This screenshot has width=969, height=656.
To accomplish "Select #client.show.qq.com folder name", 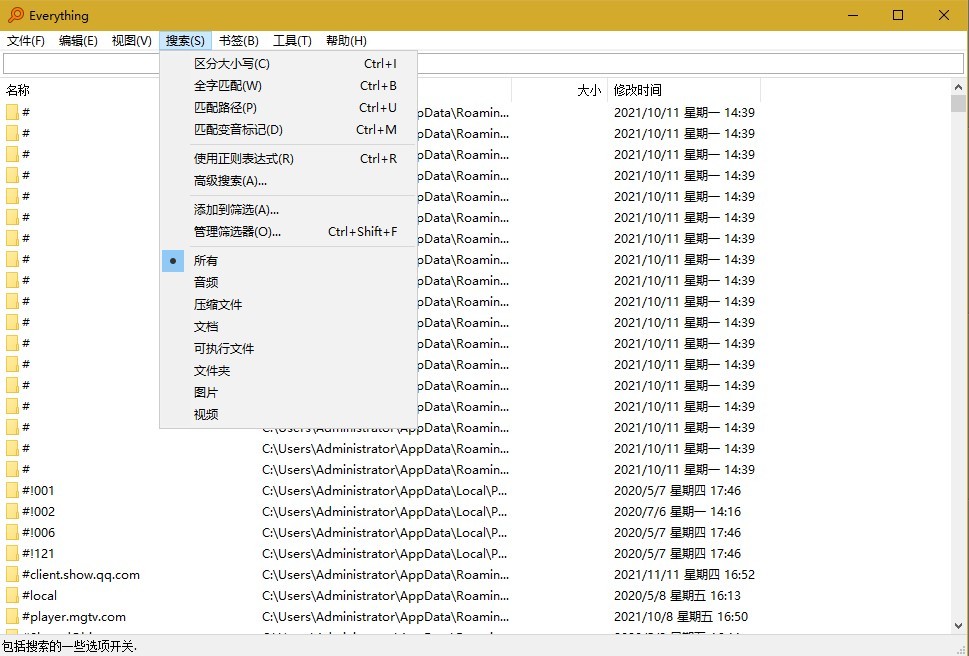I will [81, 574].
